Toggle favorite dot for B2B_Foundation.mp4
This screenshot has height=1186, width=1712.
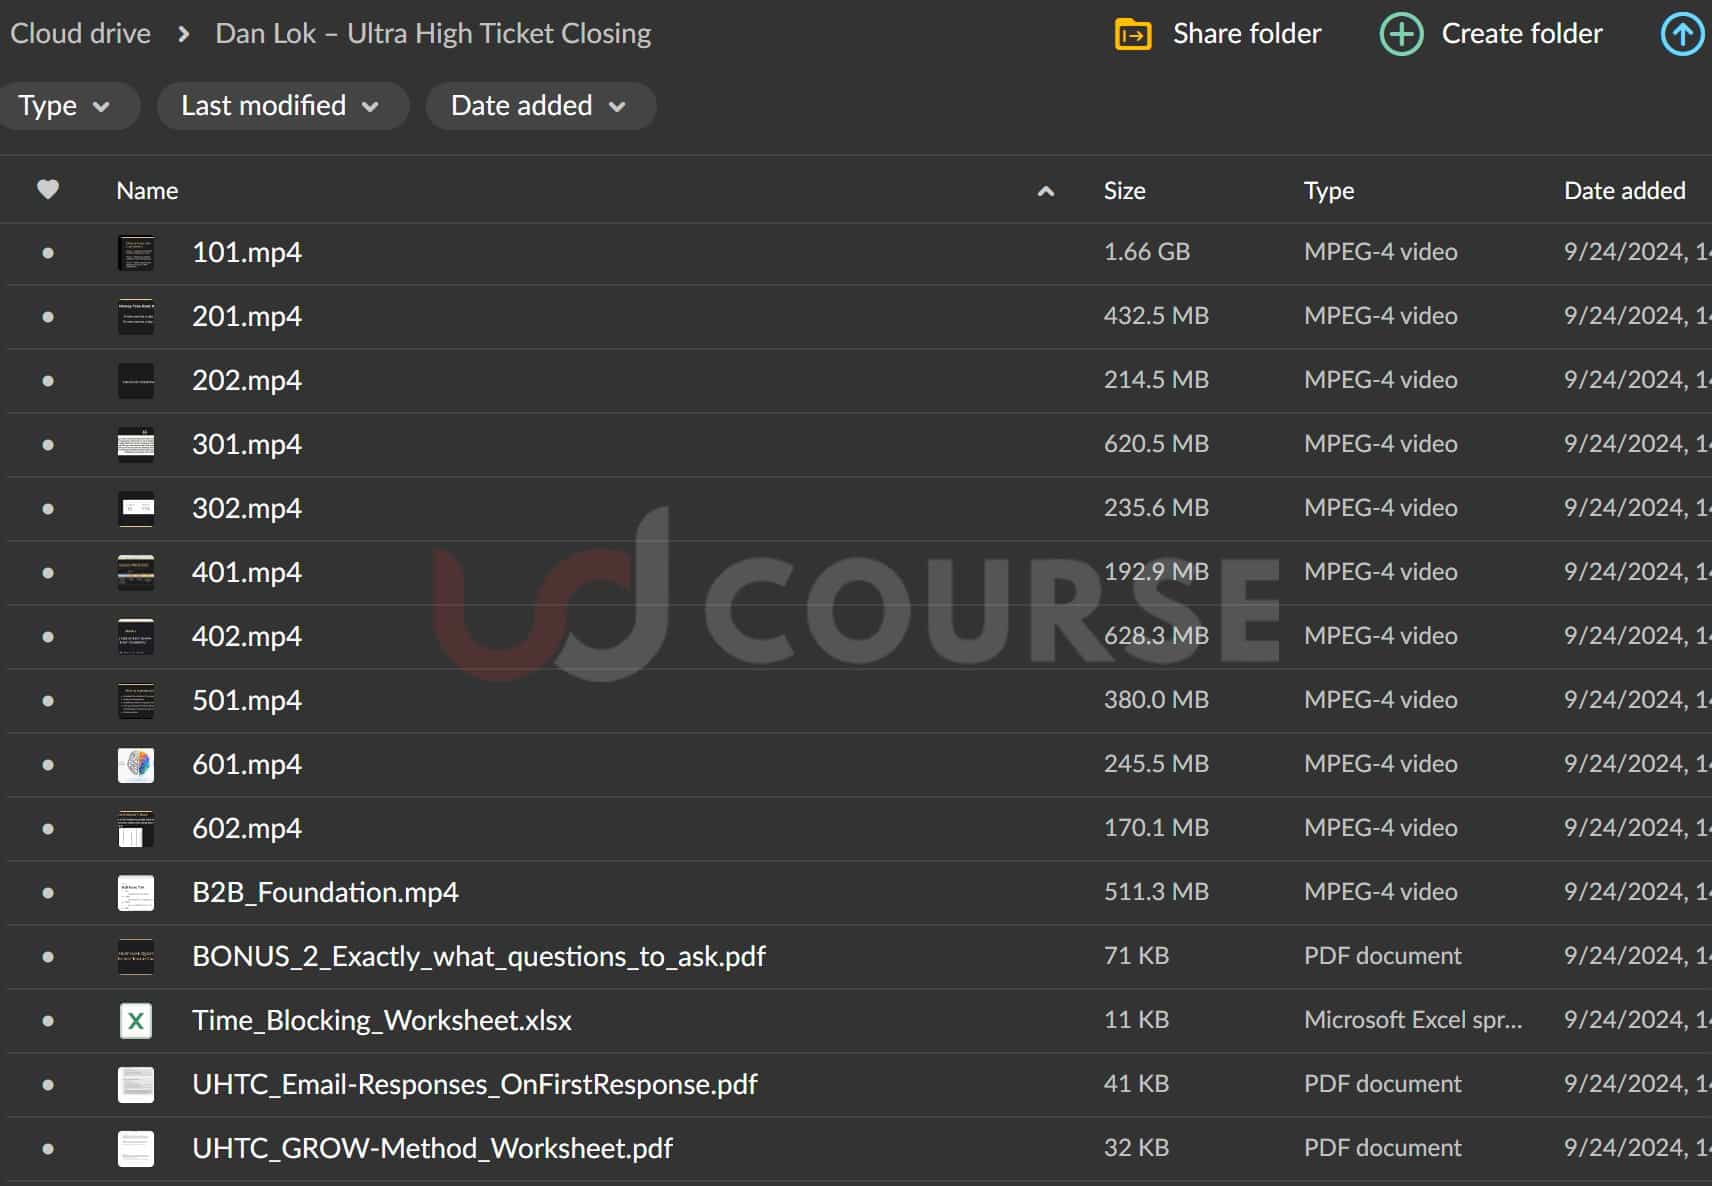tap(48, 893)
